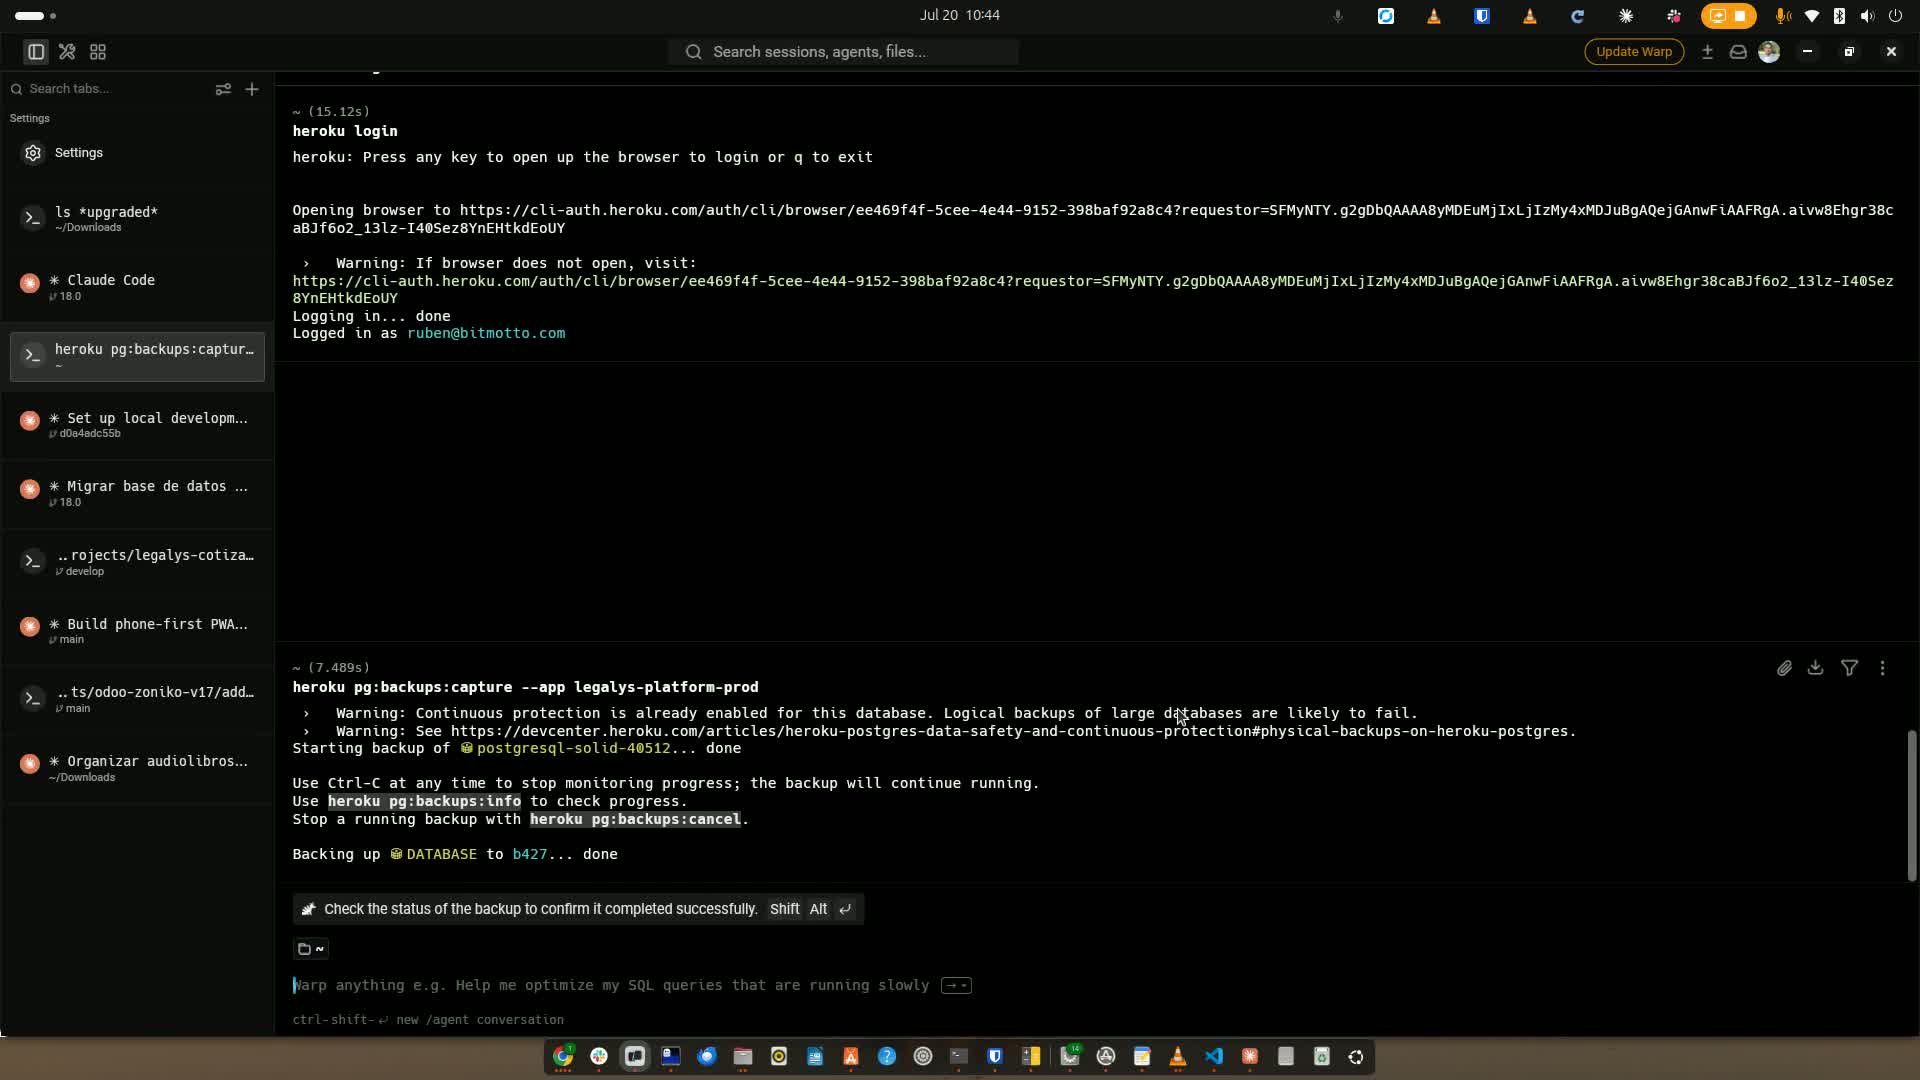1920x1080 pixels.
Task: Open the Jul 20 10:44 clock menu
Action: tap(960, 15)
